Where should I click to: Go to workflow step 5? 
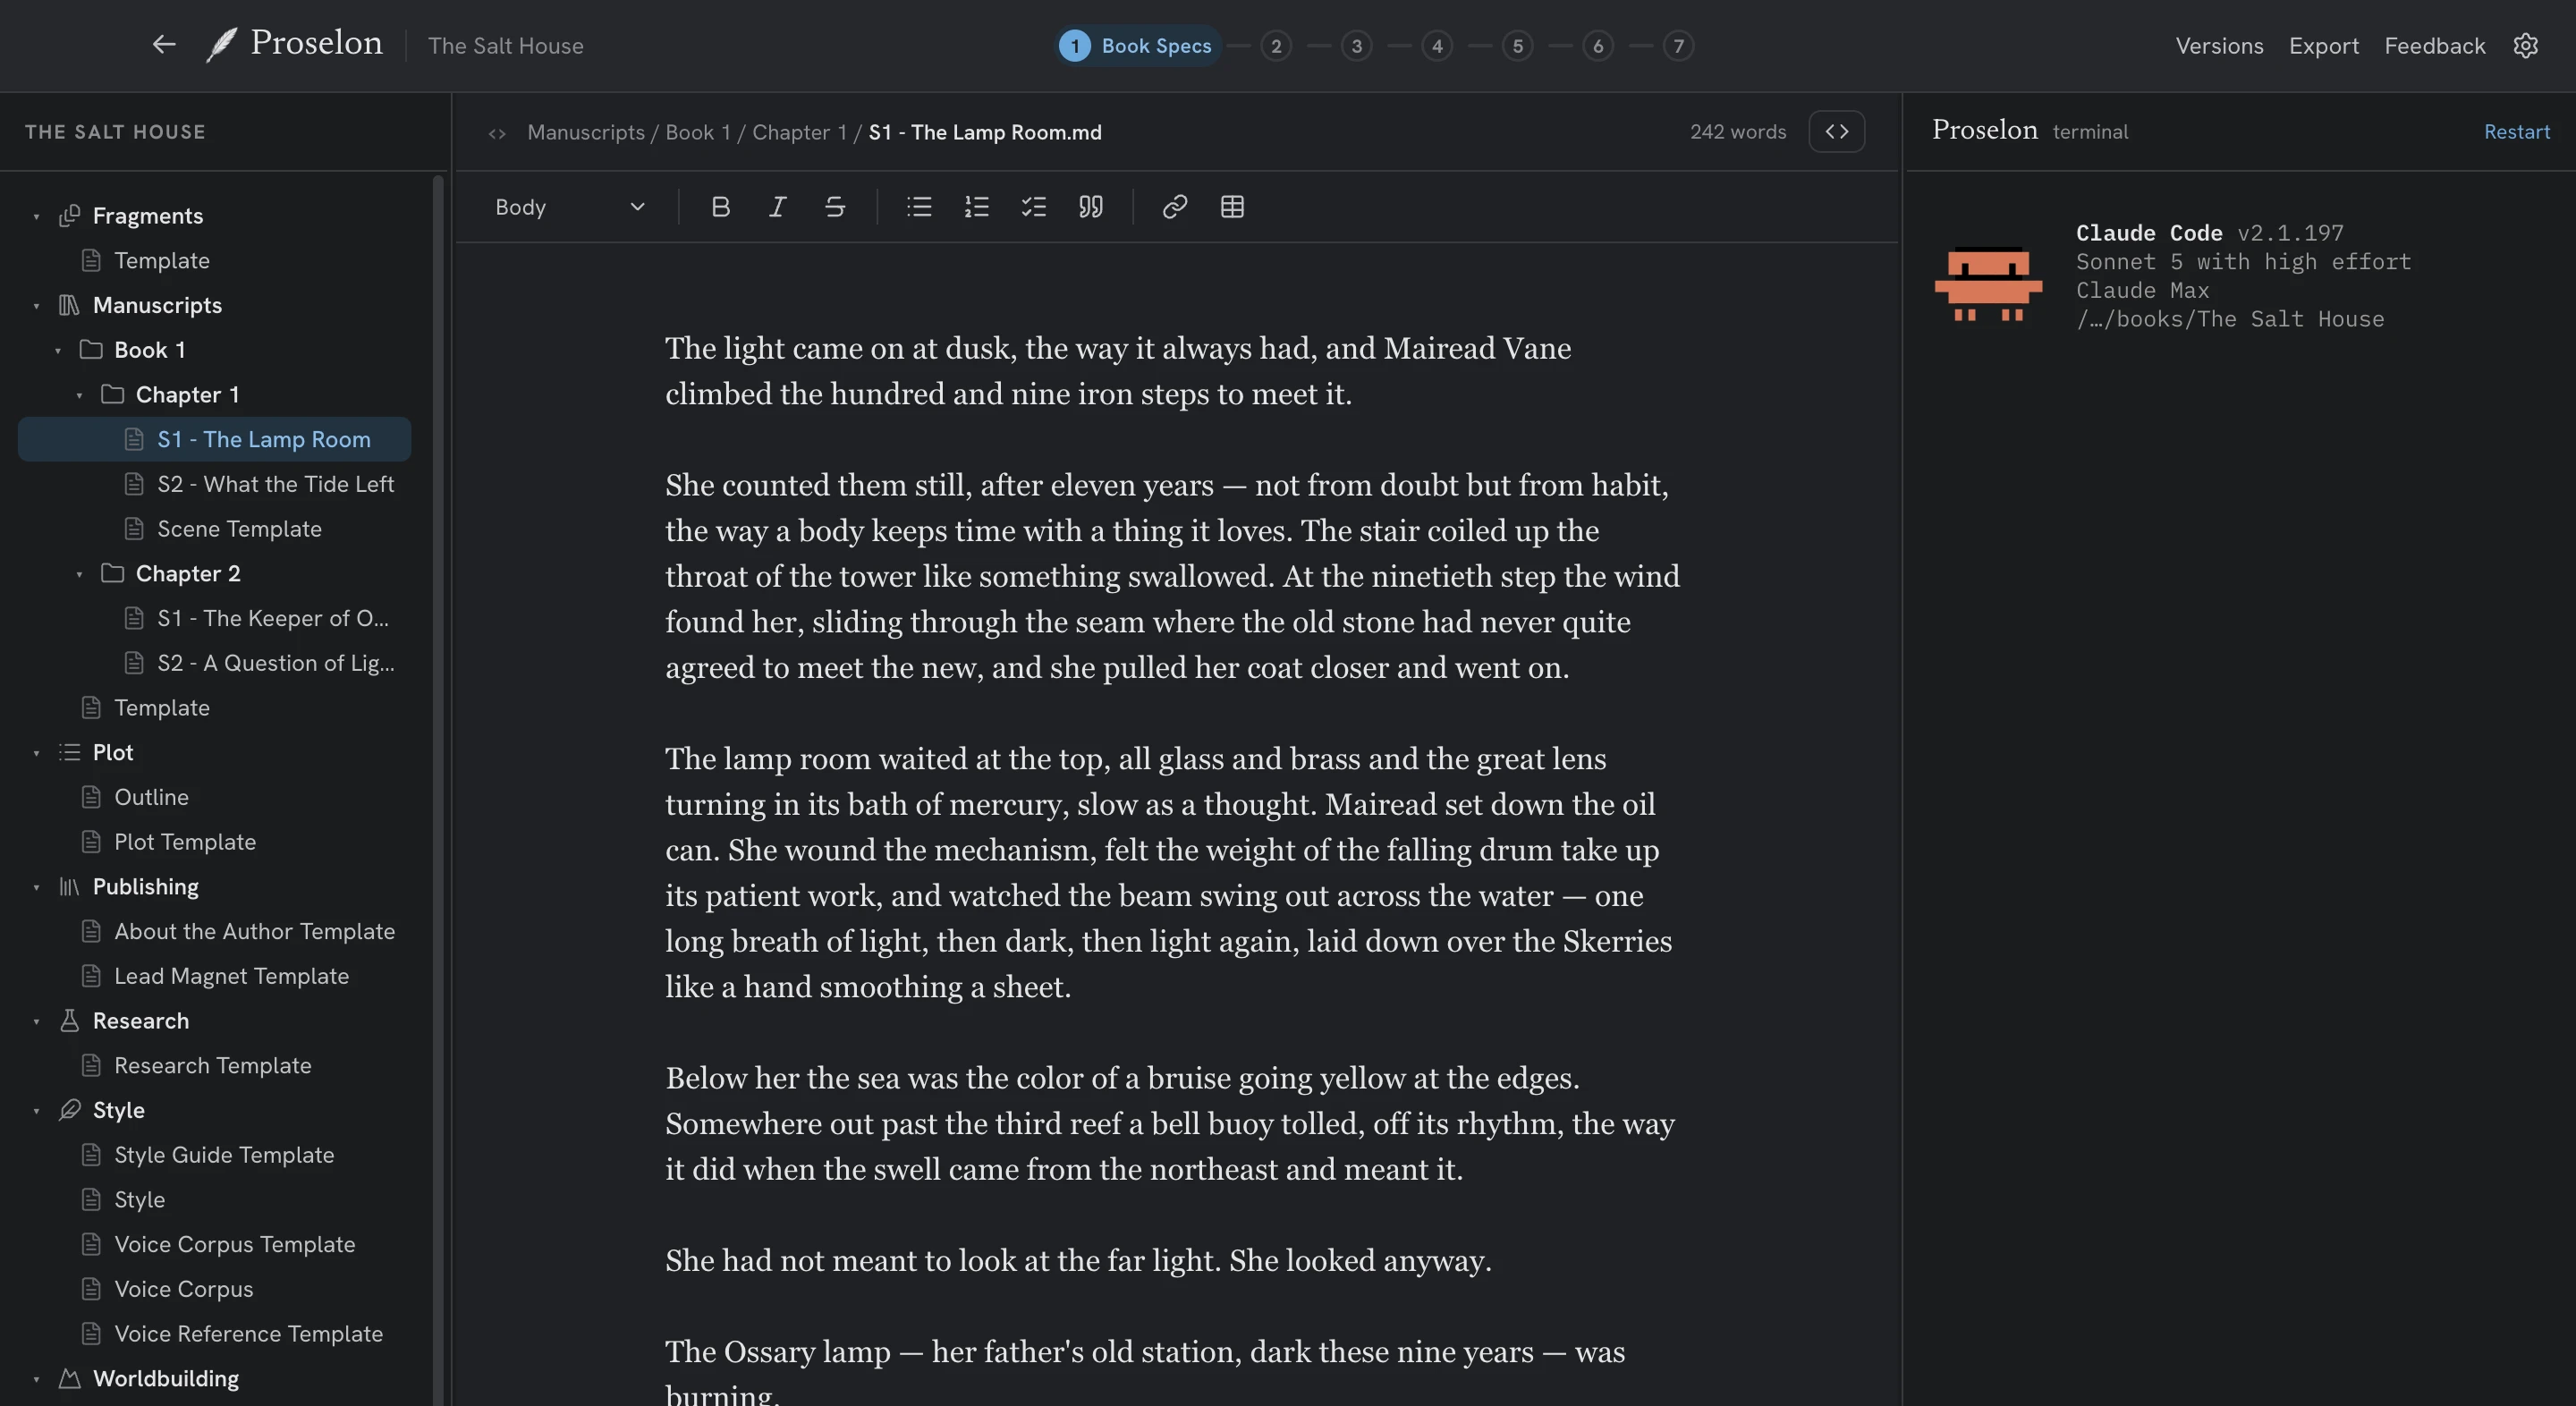pyautogui.click(x=1517, y=46)
